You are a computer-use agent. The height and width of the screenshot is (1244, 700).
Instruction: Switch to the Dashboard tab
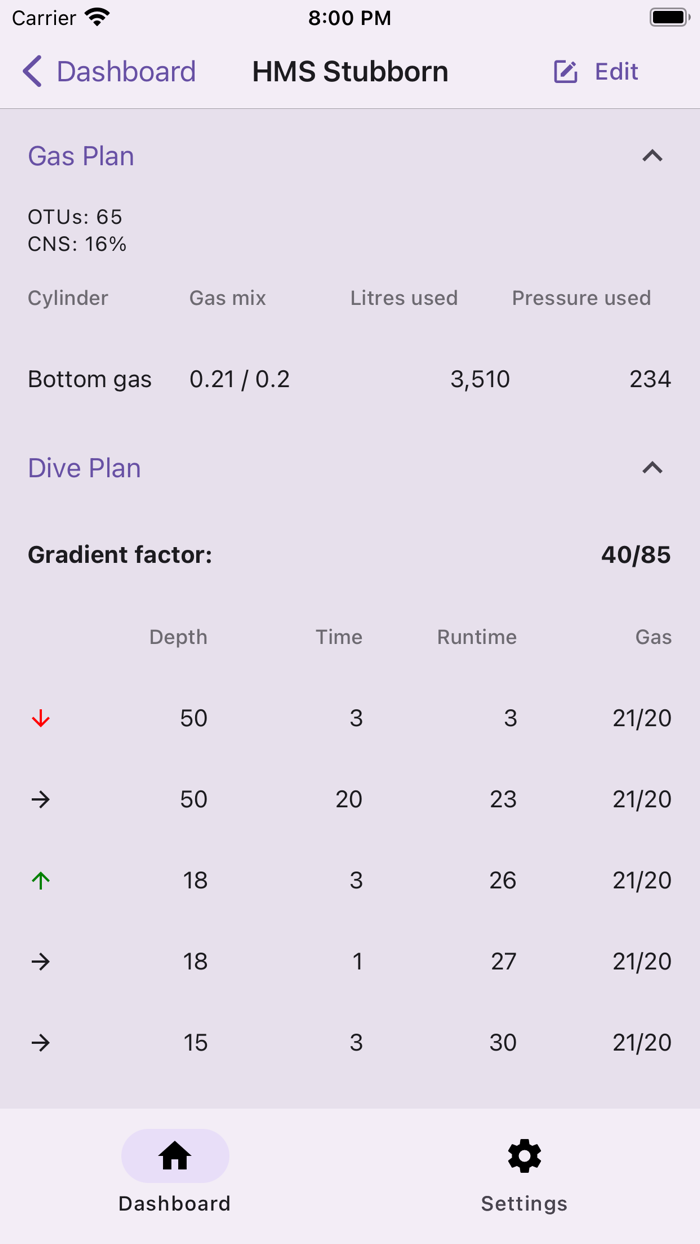coord(175,1175)
